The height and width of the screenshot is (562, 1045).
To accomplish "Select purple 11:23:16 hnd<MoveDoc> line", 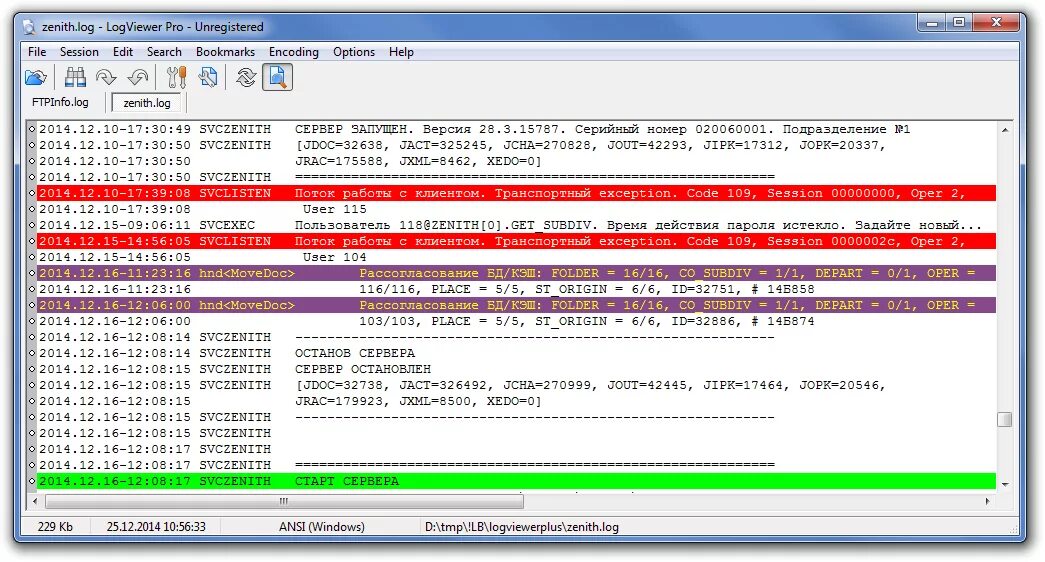I will [x=517, y=273].
